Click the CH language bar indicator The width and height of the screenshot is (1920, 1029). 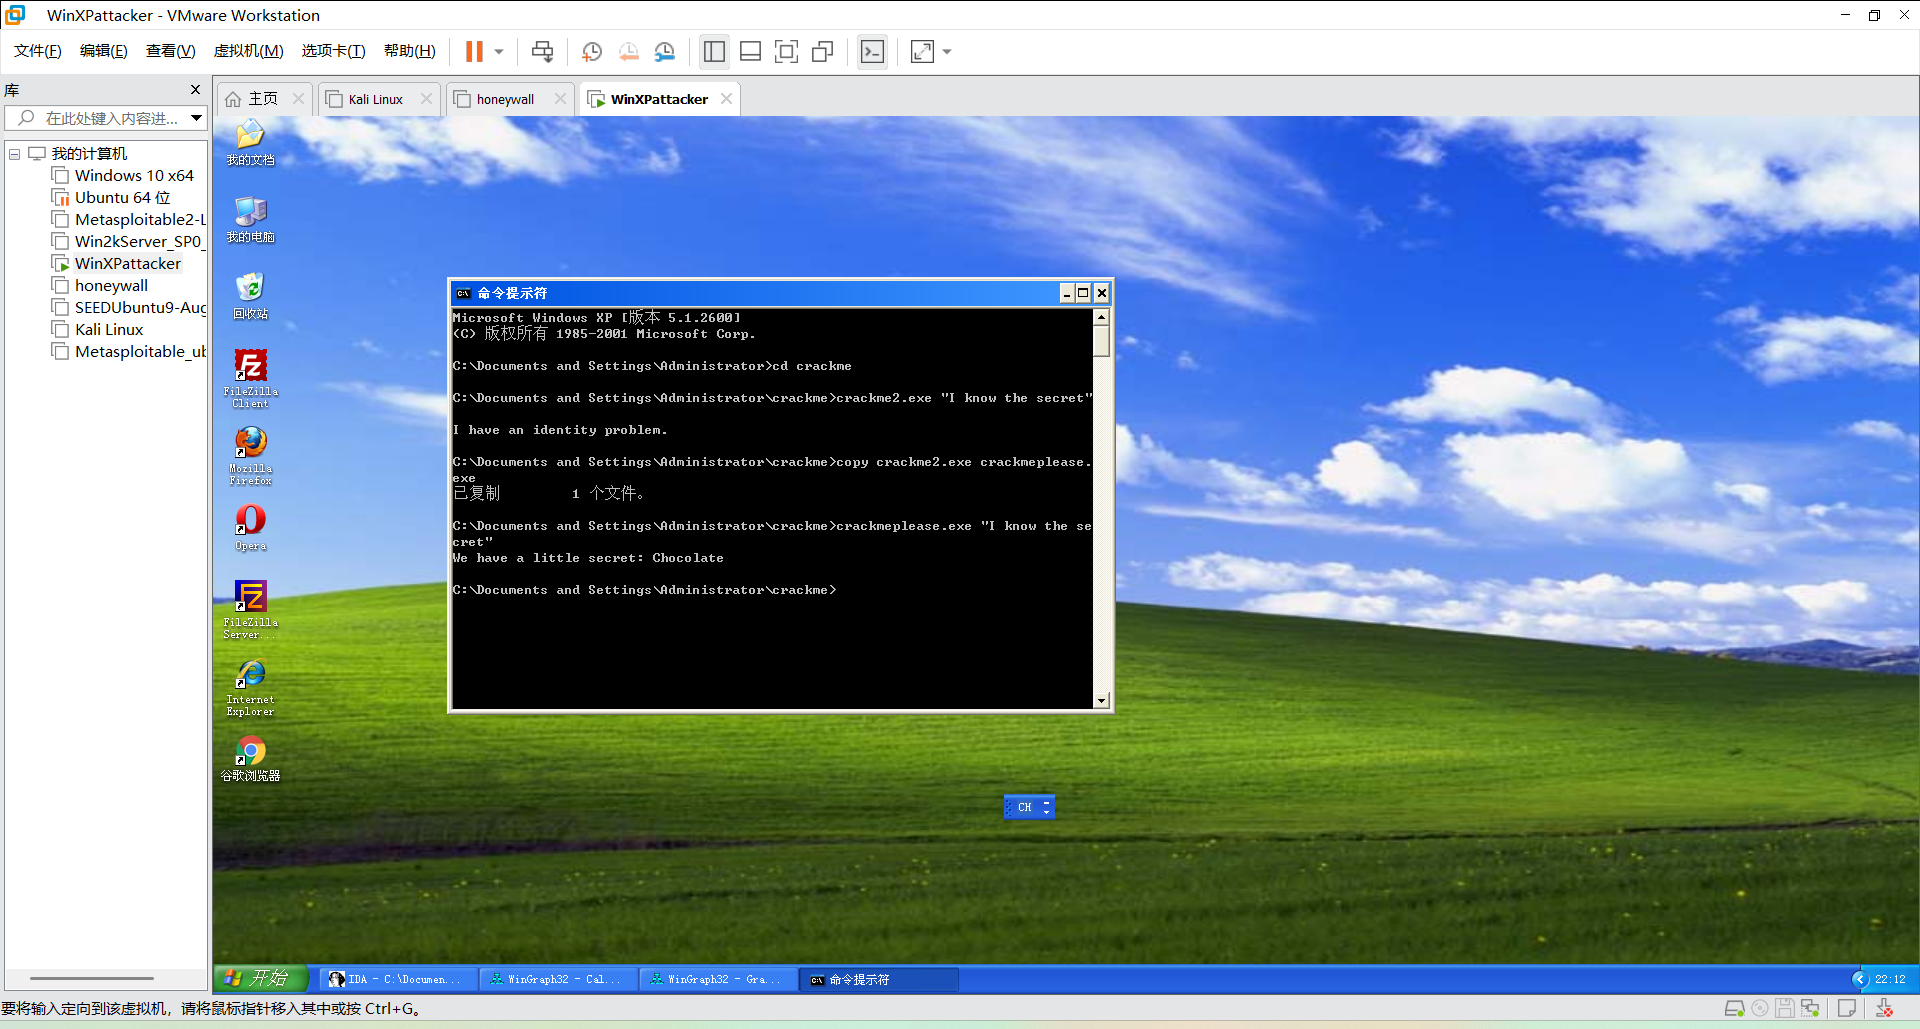[x=1025, y=807]
